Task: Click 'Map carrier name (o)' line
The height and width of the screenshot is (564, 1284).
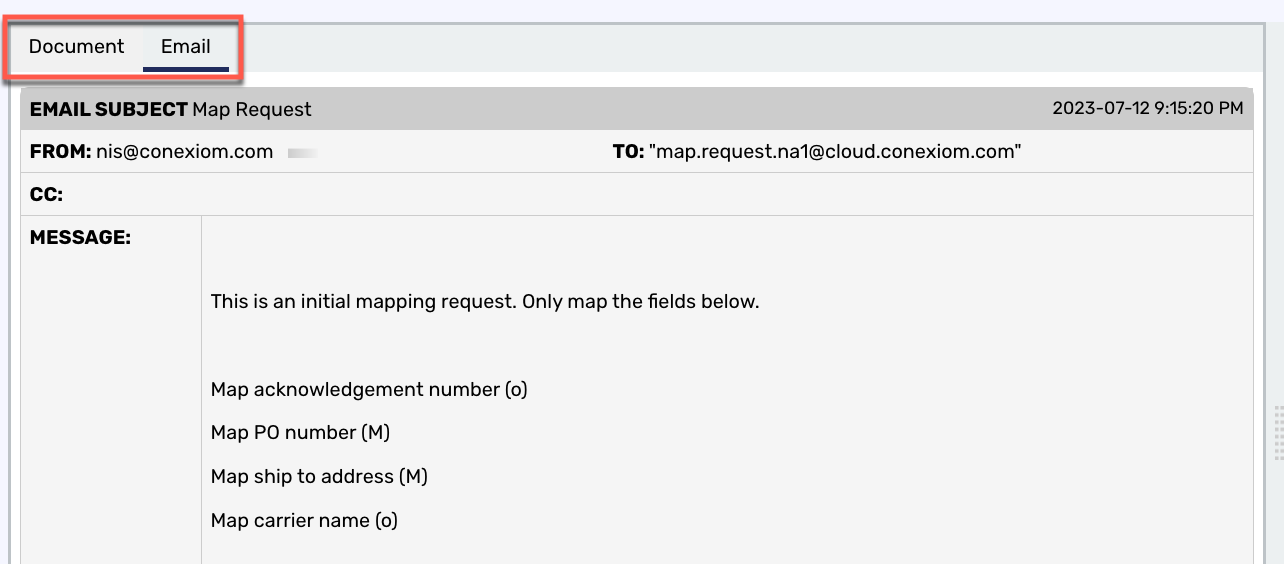Action: (x=304, y=521)
